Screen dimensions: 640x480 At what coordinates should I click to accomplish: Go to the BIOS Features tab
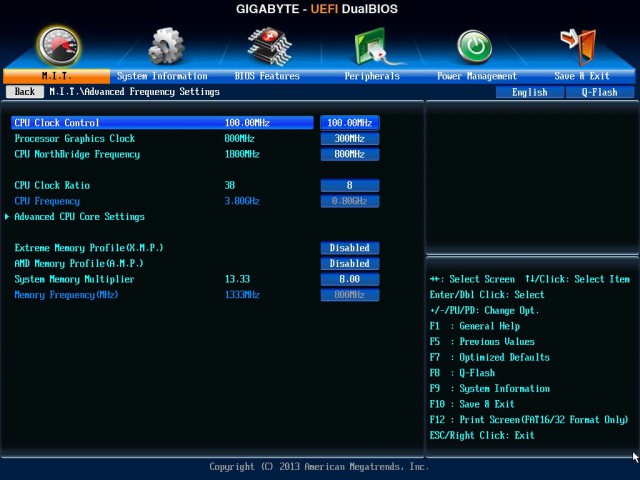267,76
